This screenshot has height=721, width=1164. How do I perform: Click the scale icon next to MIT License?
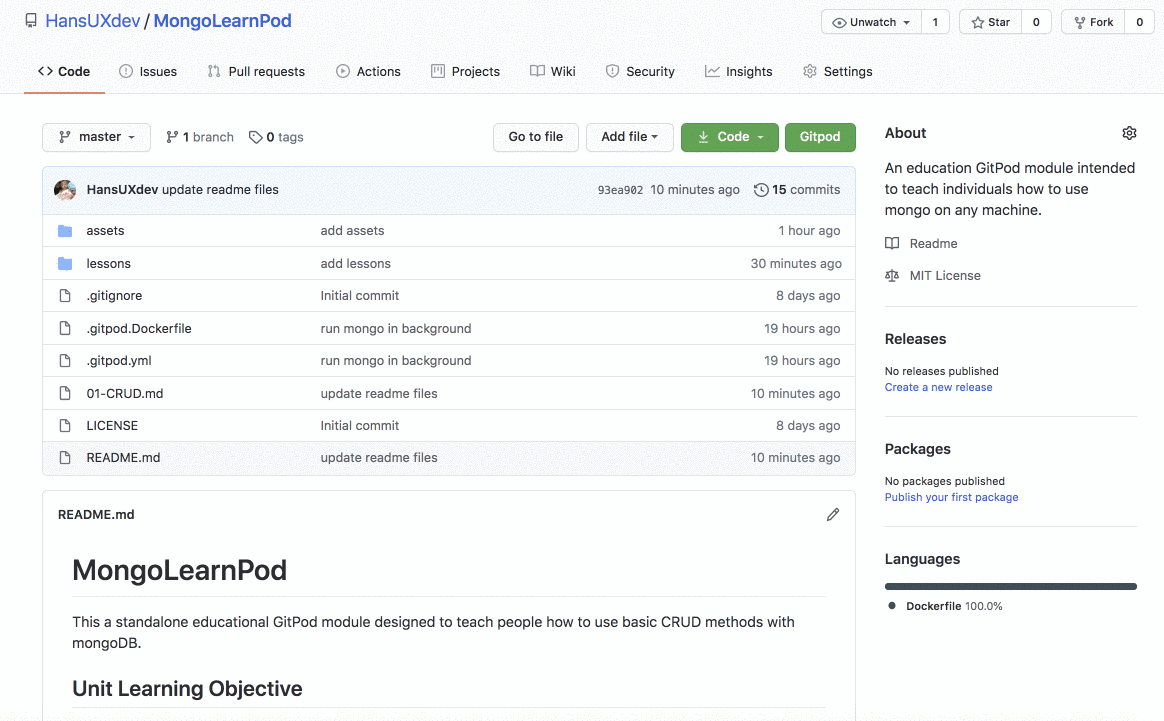click(892, 275)
